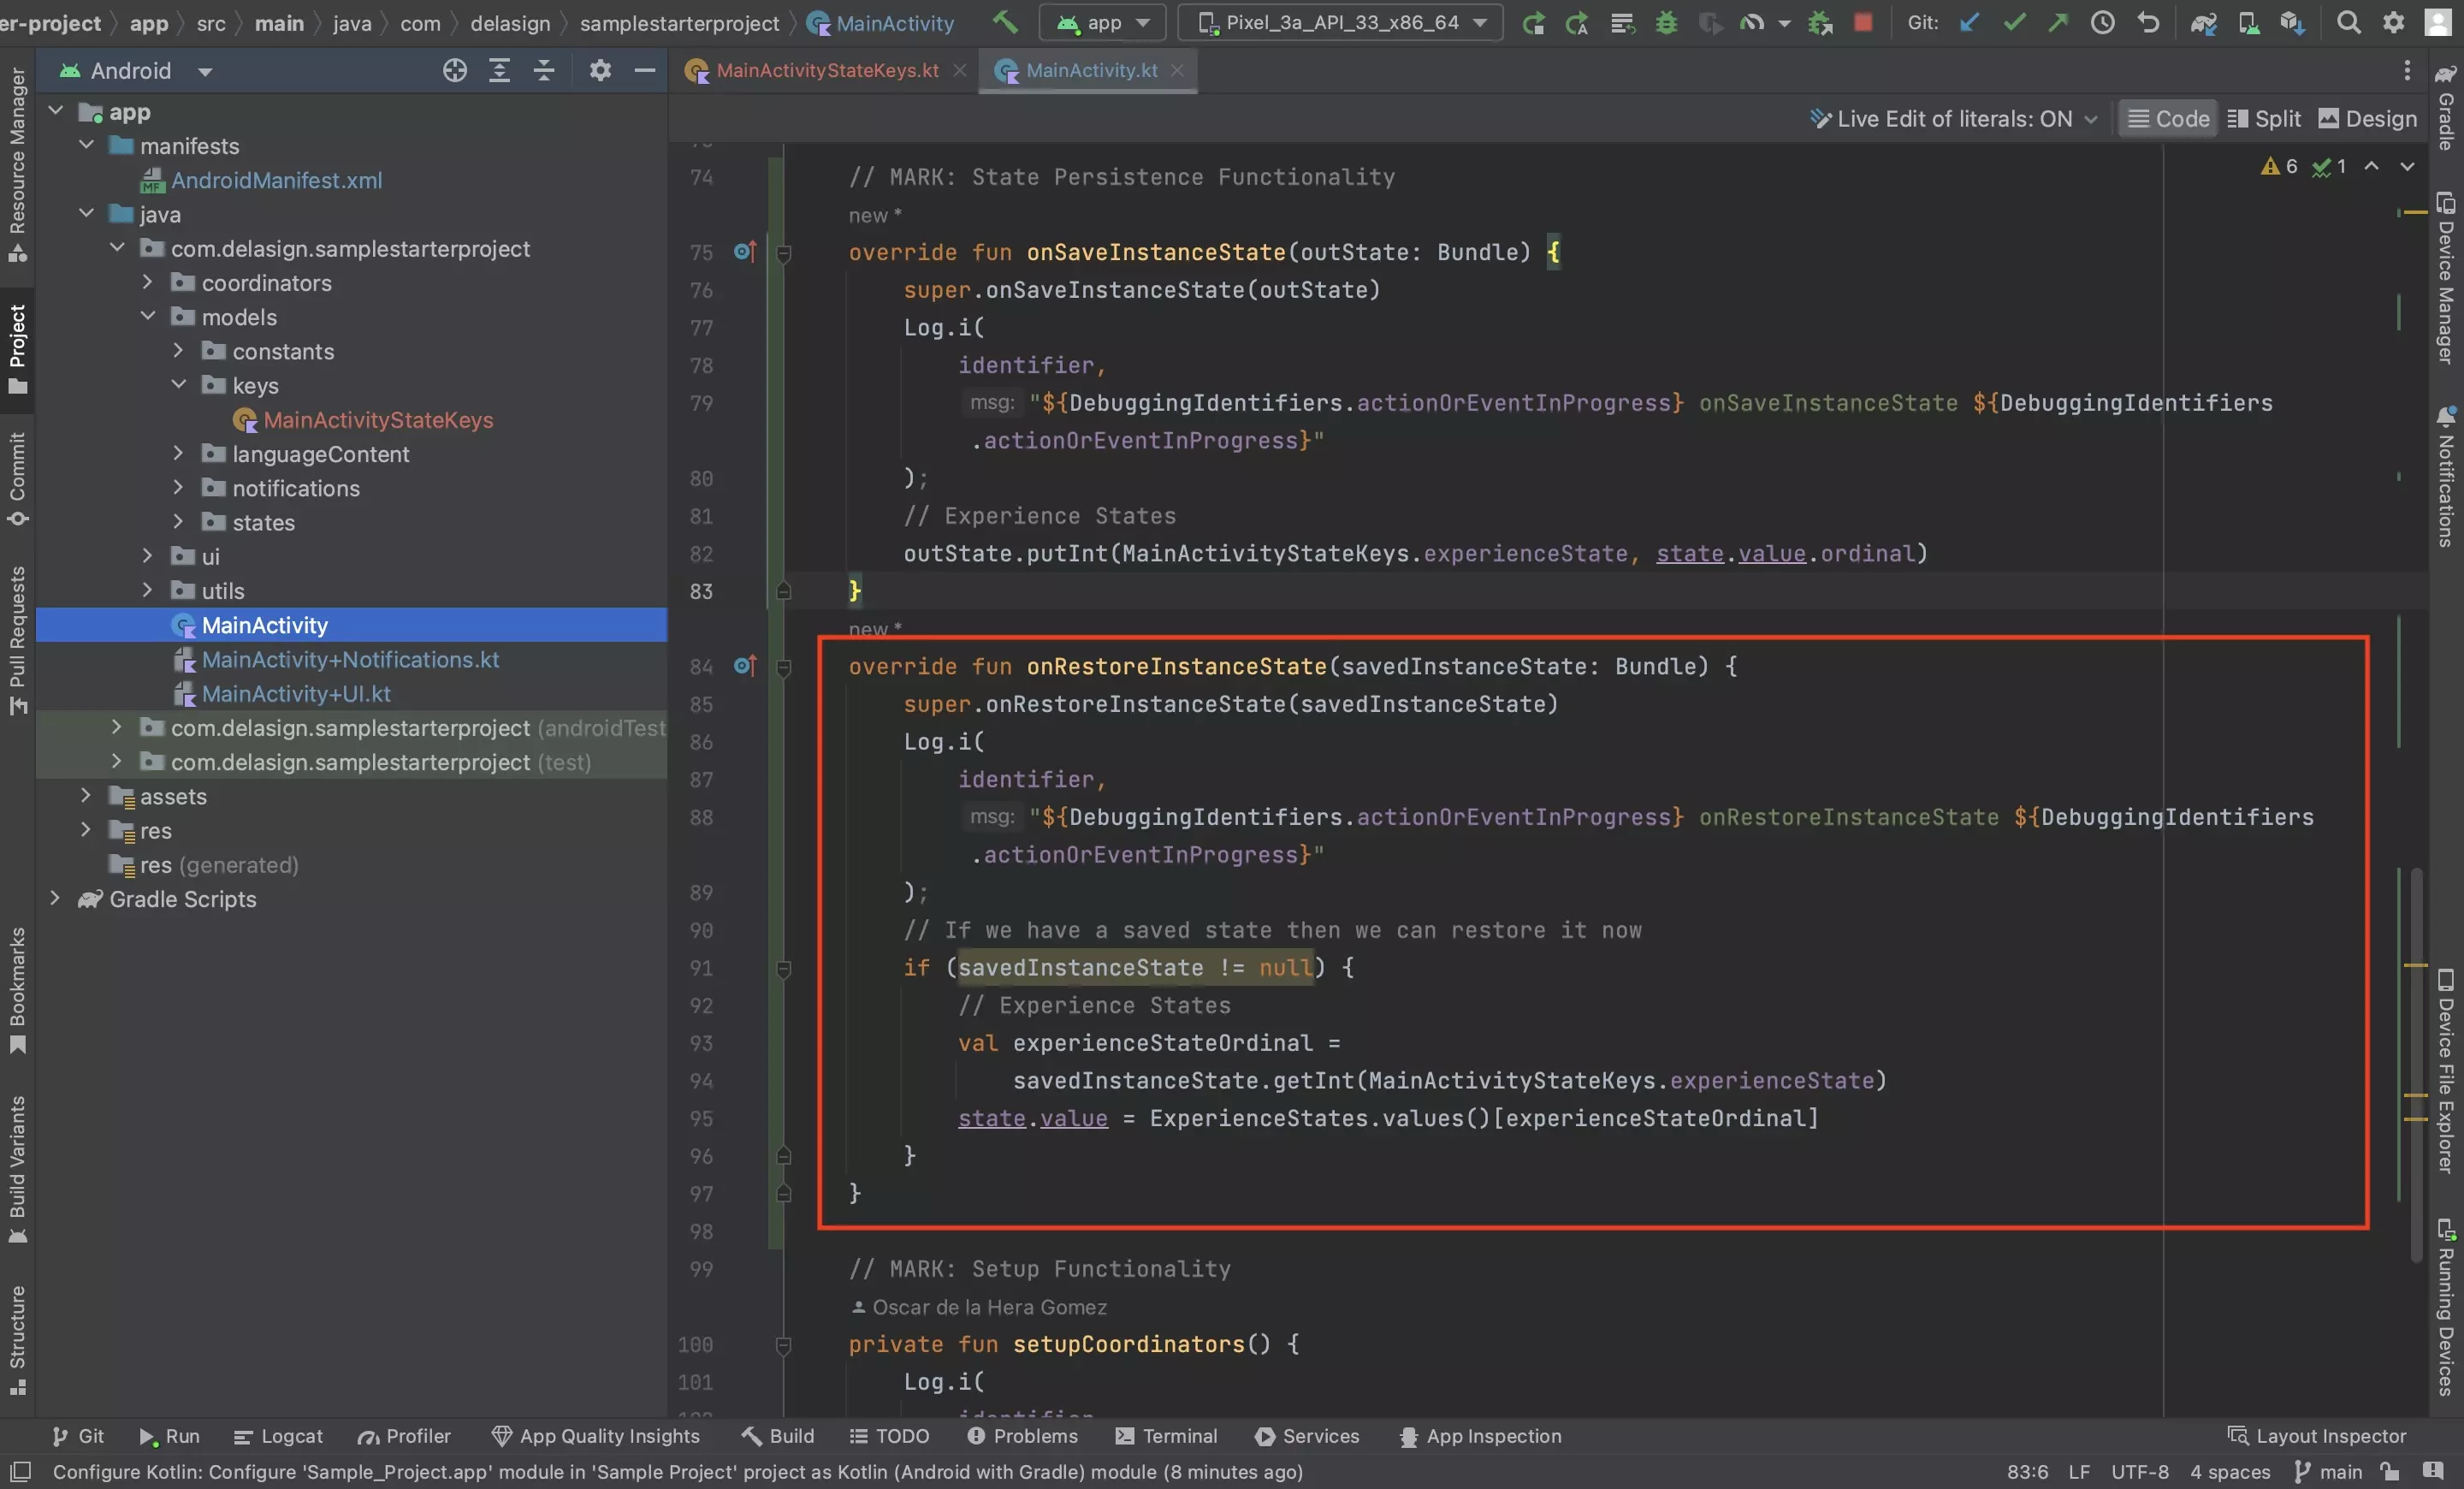Toggle the Commit tool window
This screenshot has width=2464, height=1489.
click(x=17, y=479)
